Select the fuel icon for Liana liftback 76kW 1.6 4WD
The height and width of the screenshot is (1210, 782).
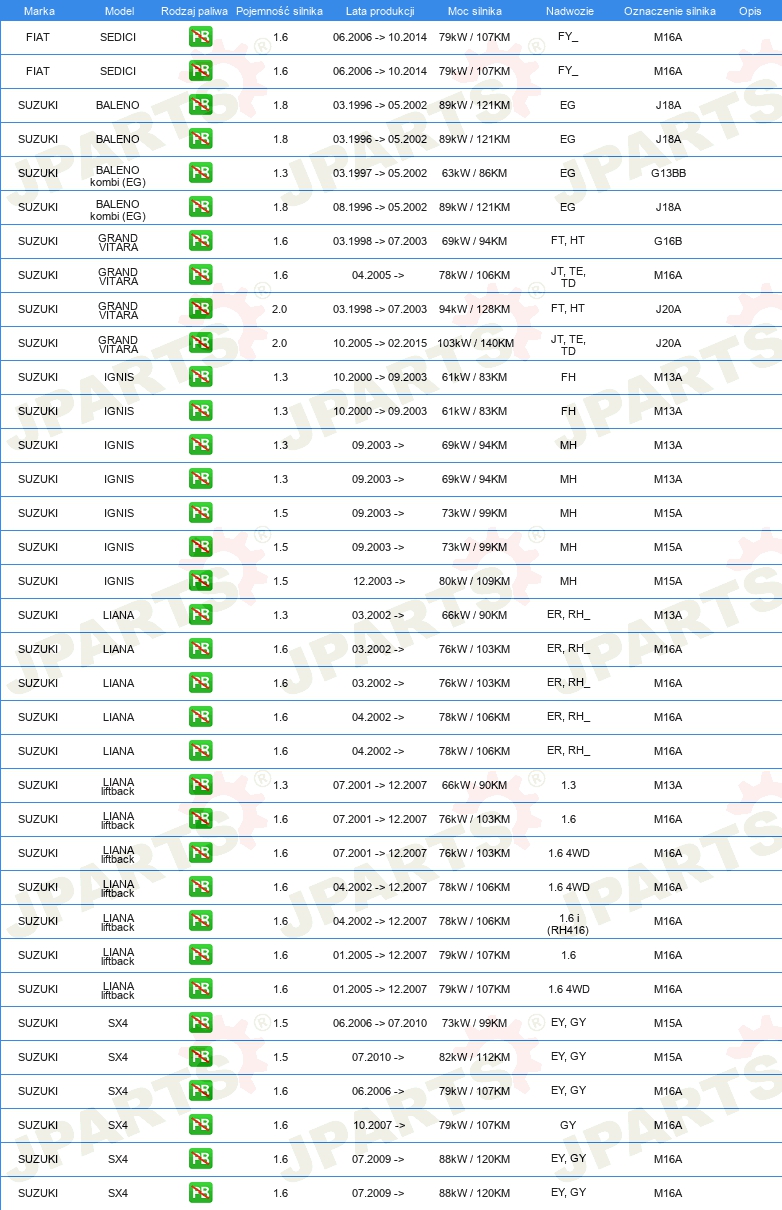[x=200, y=853]
